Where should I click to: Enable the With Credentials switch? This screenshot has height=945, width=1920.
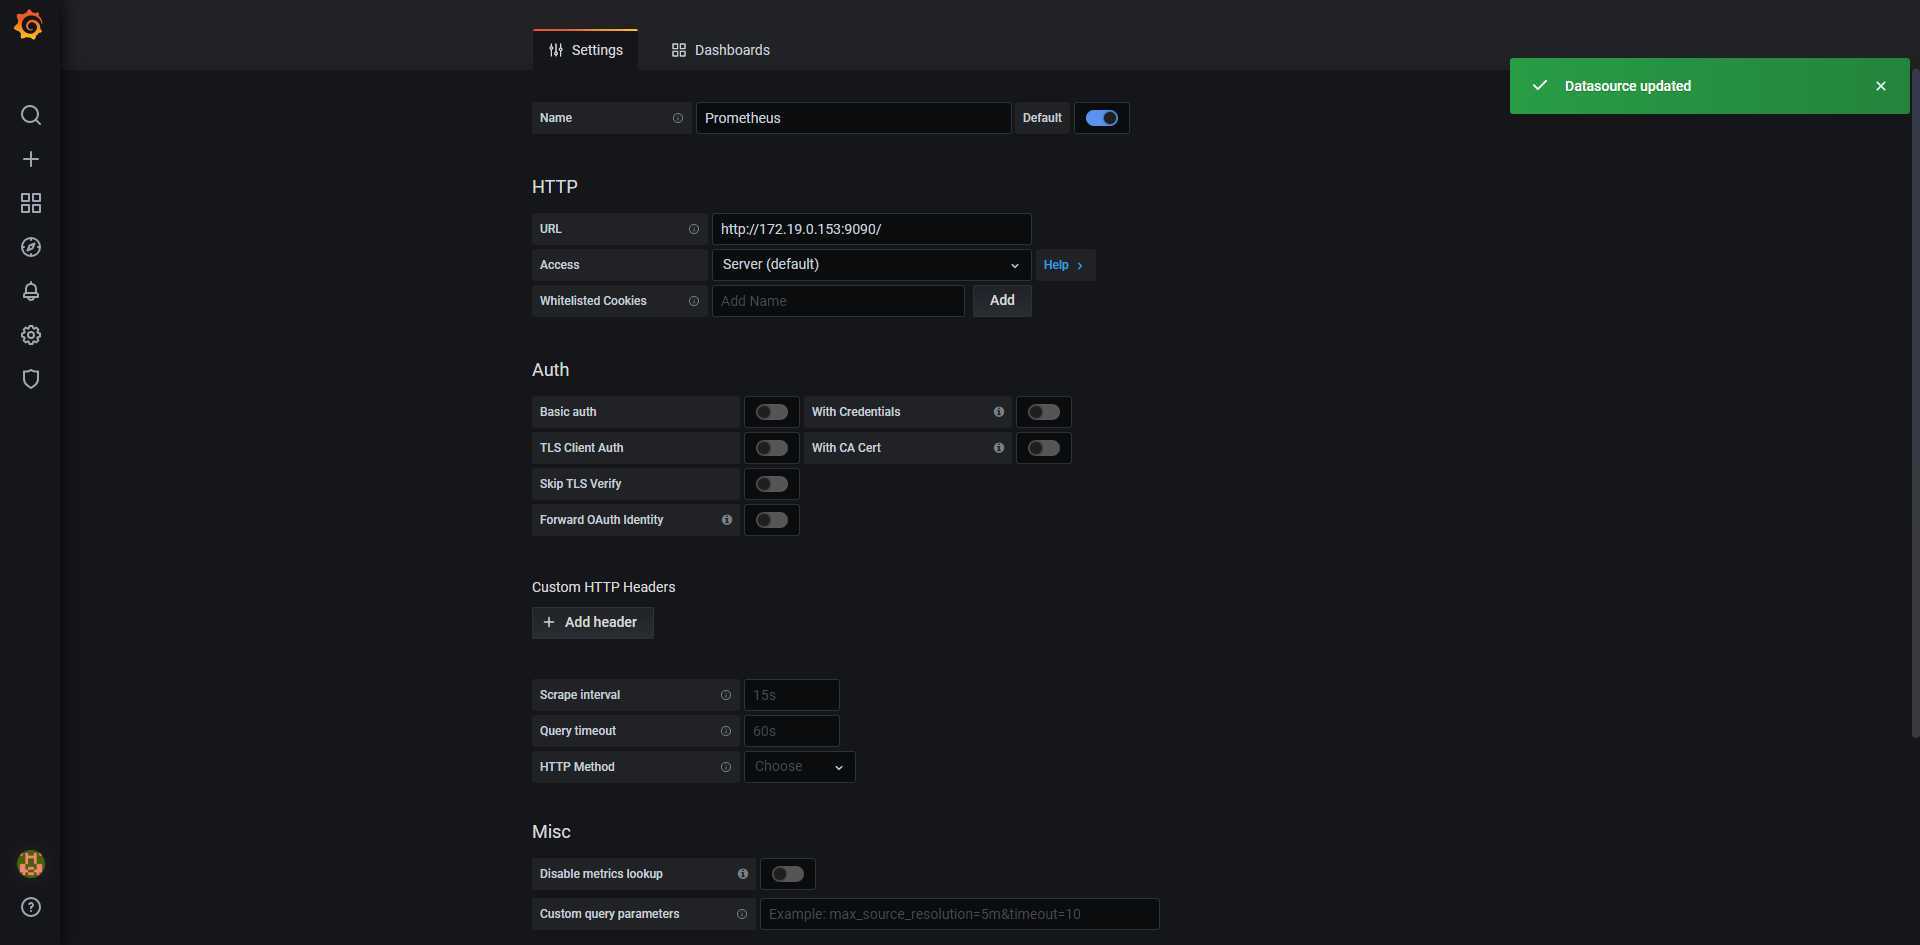pyautogui.click(x=1044, y=412)
